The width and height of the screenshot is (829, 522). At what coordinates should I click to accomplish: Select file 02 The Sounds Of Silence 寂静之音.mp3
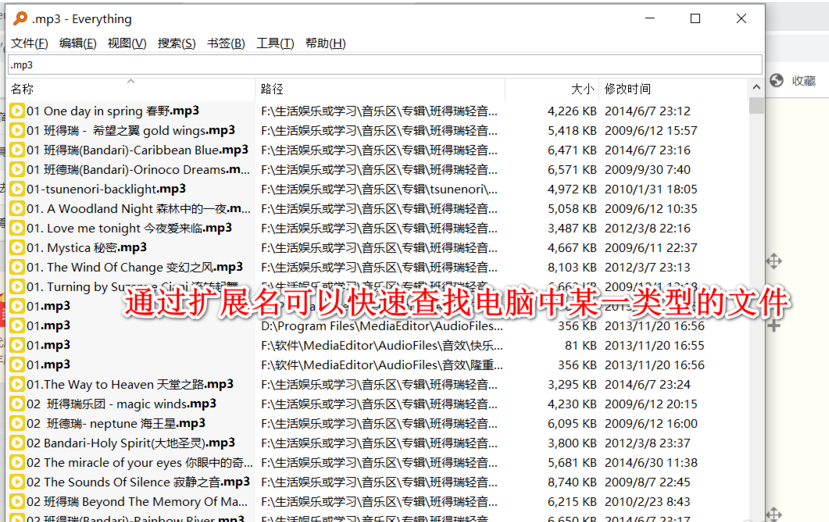139,482
